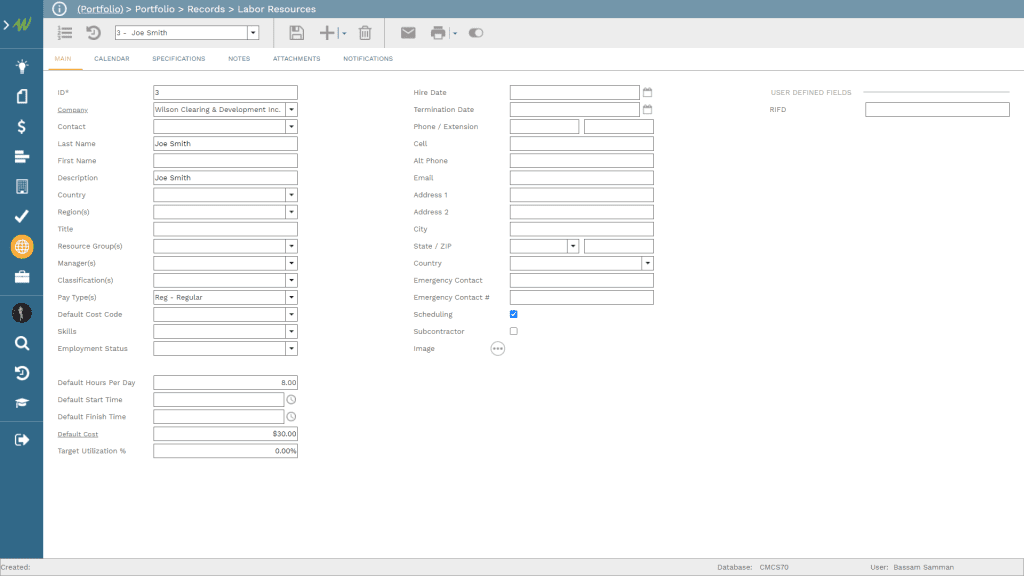Click the user avatar in sidebar
Viewport: 1024px width, 576px height.
tap(22, 313)
